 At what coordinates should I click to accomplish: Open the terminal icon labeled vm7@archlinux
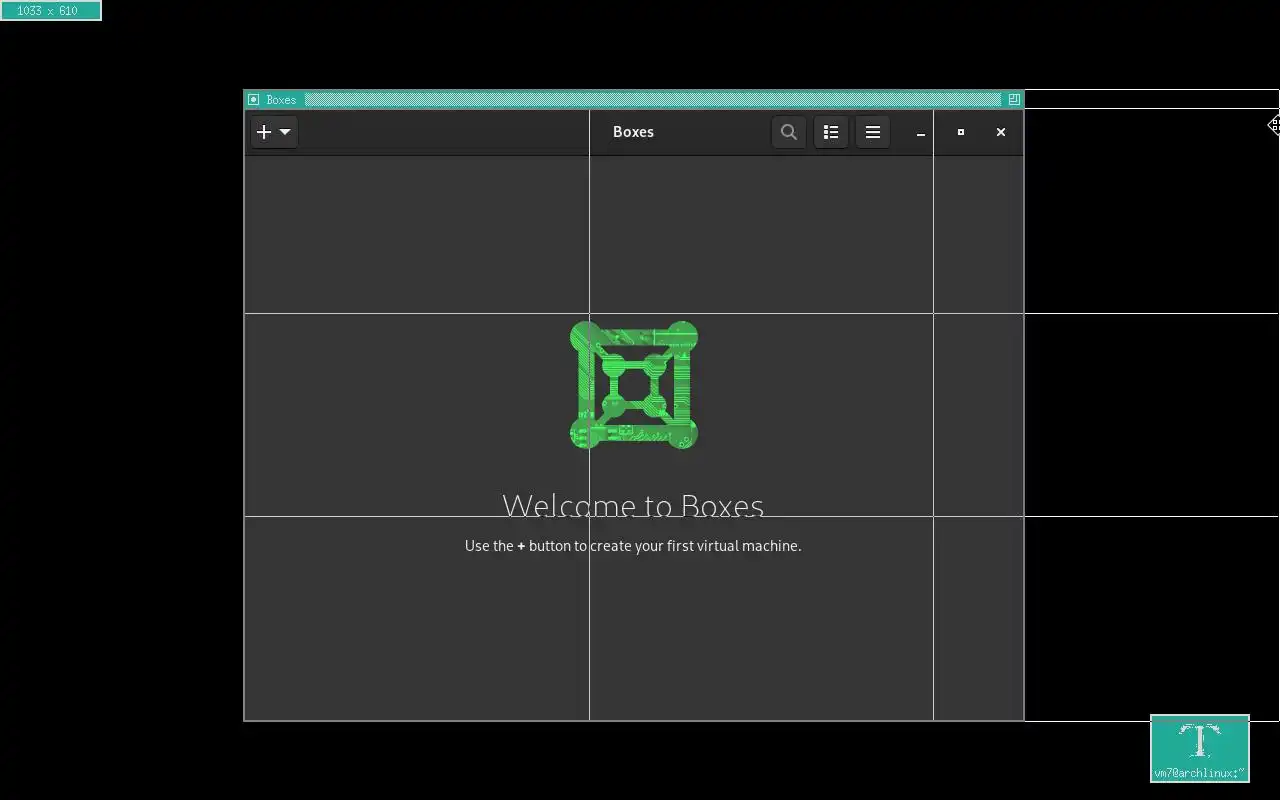coord(1200,748)
